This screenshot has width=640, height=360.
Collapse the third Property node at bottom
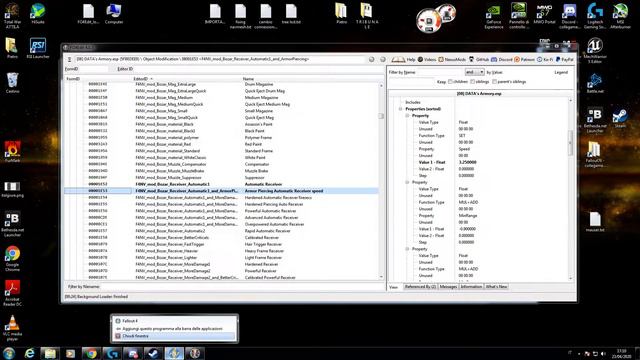(407, 249)
